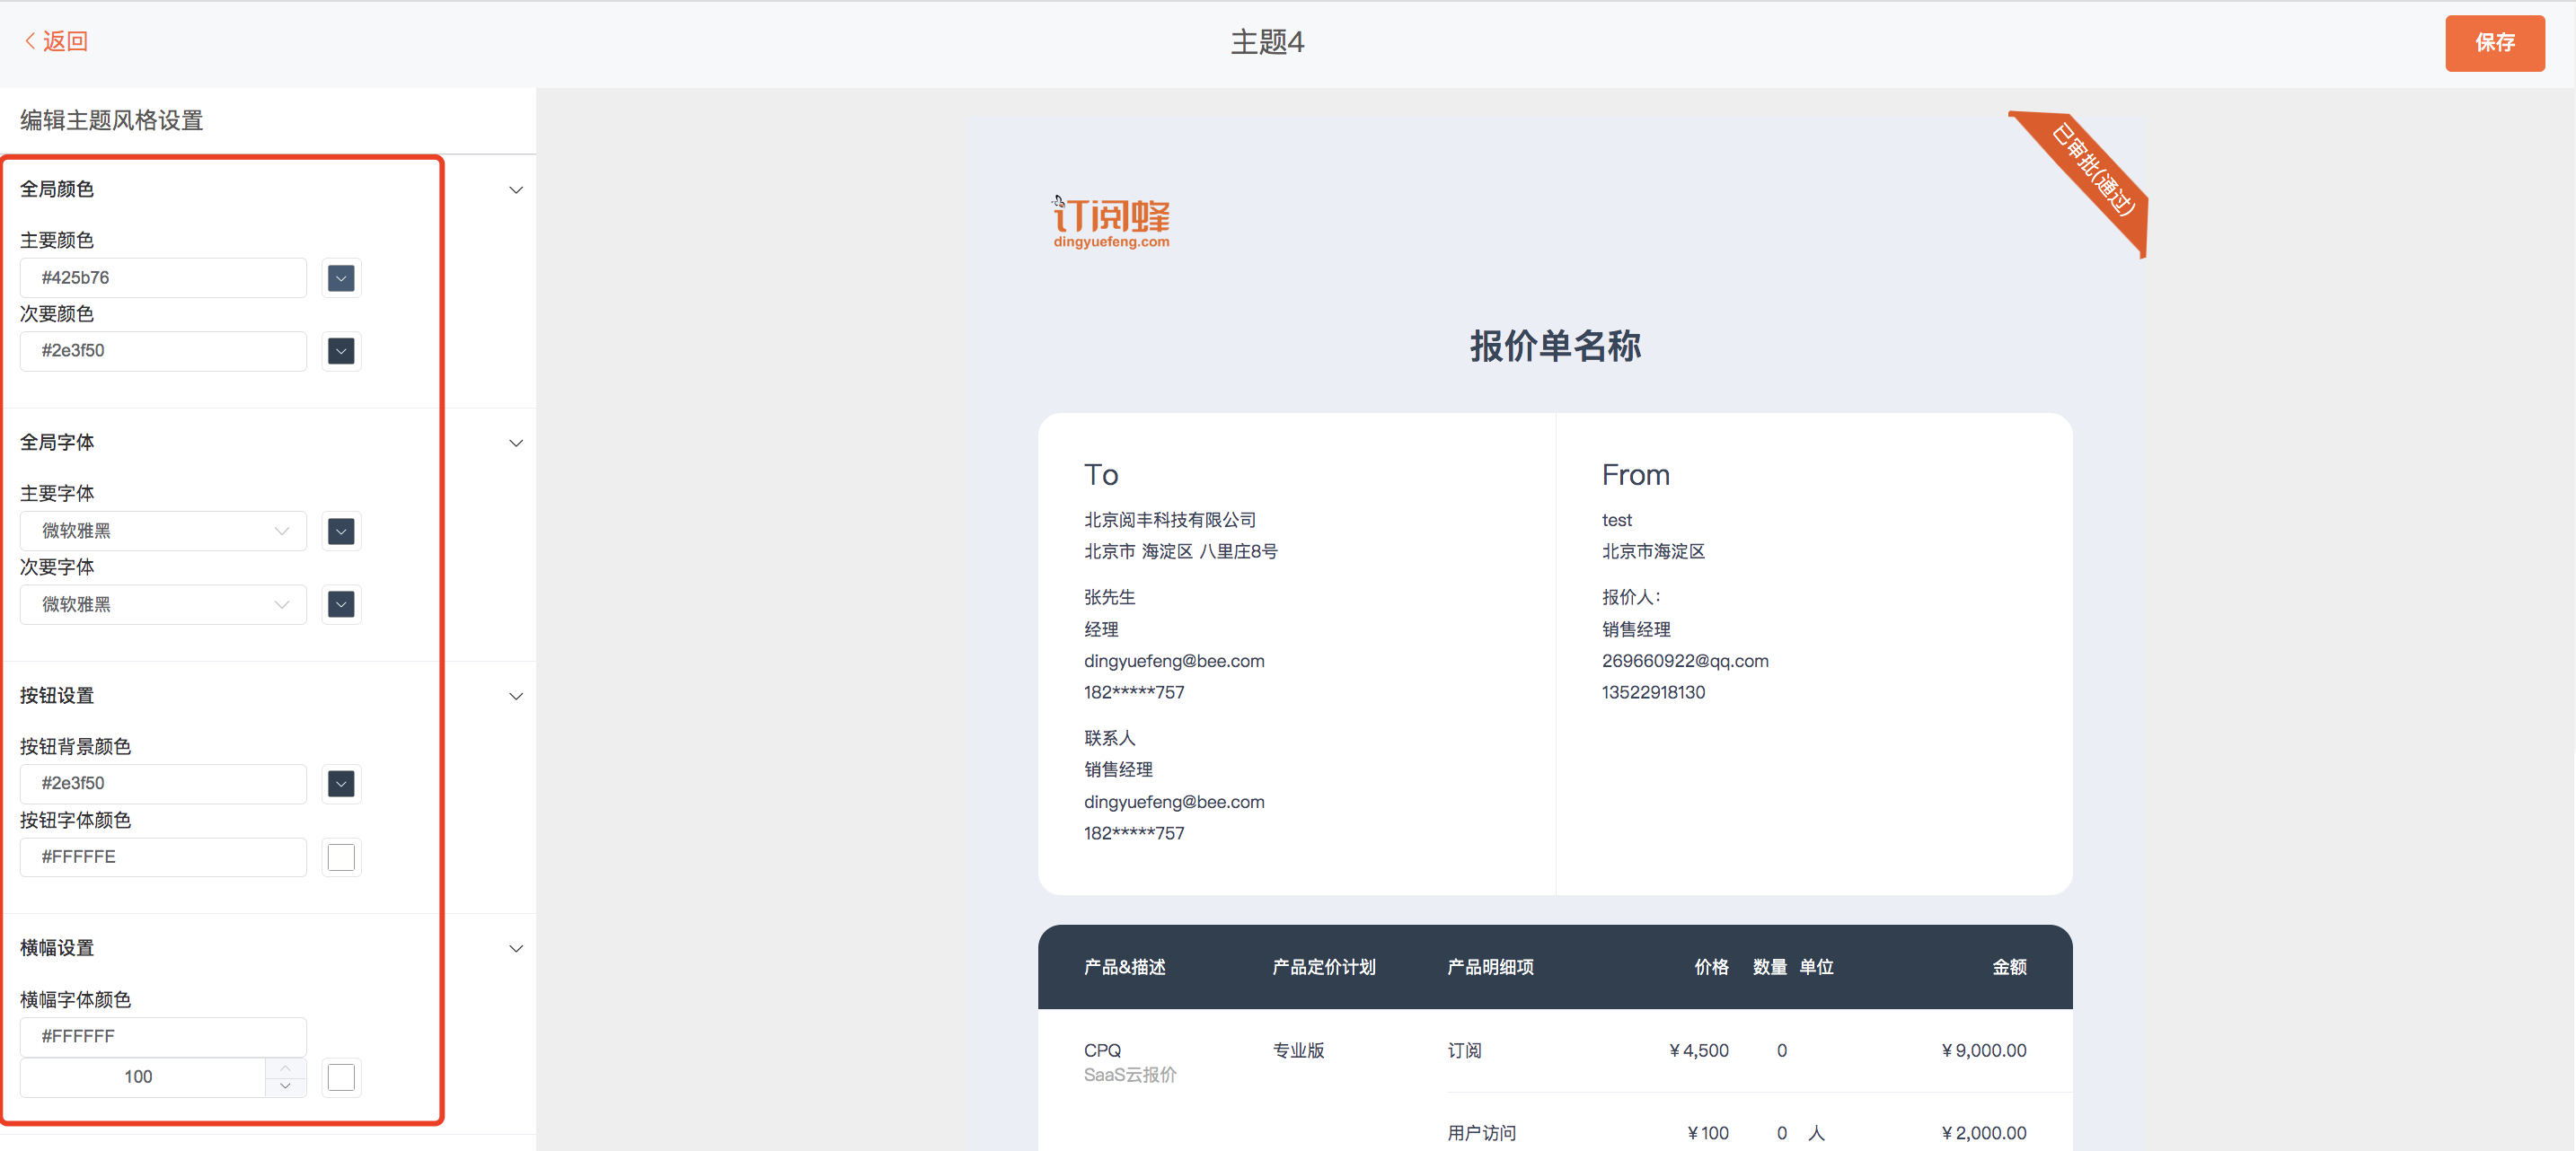Click the 订阅蜂 logo image
The height and width of the screenshot is (1151, 2576).
[1111, 222]
